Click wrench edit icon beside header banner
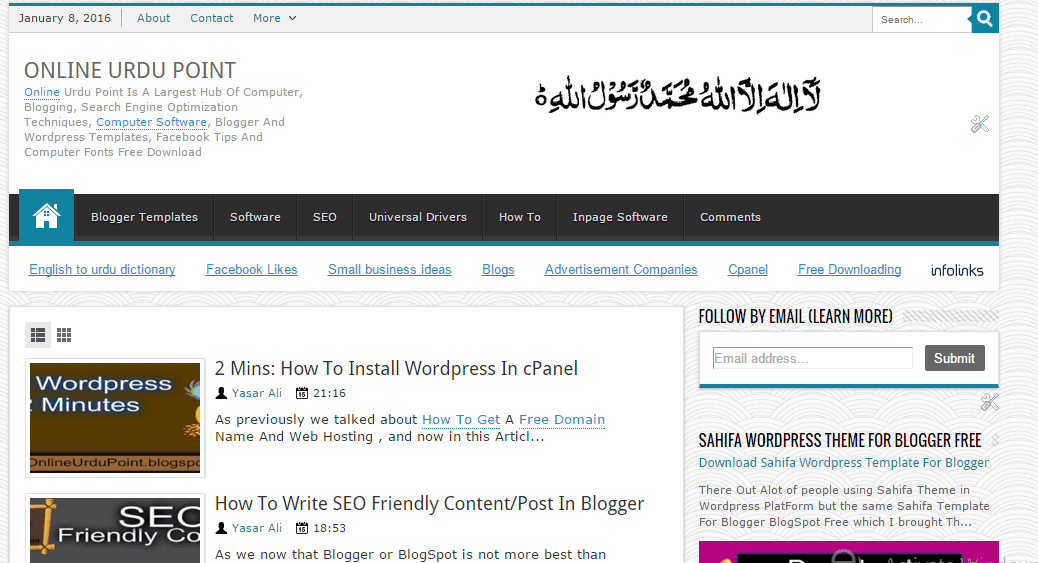Viewport: 1038px width, 563px height. pos(980,124)
